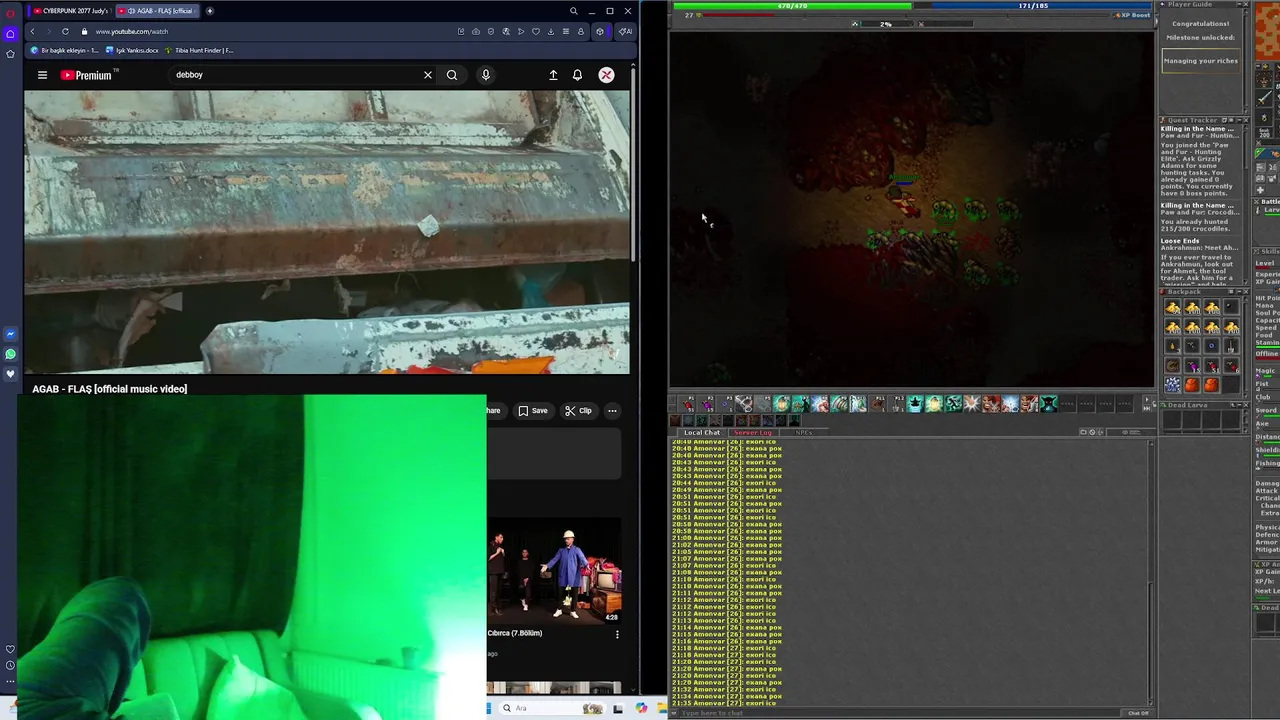Click the game mana bar 171/185
1280x720 pixels.
[x=1033, y=6]
